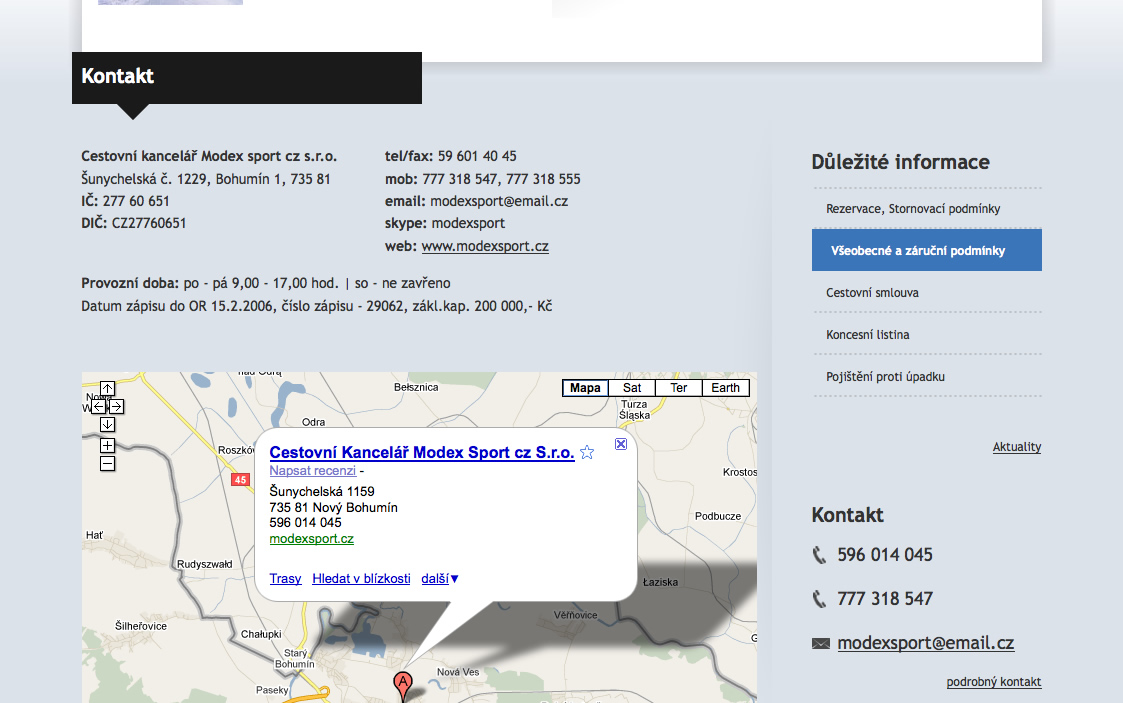Pan the map up with arrow button

coord(107,389)
